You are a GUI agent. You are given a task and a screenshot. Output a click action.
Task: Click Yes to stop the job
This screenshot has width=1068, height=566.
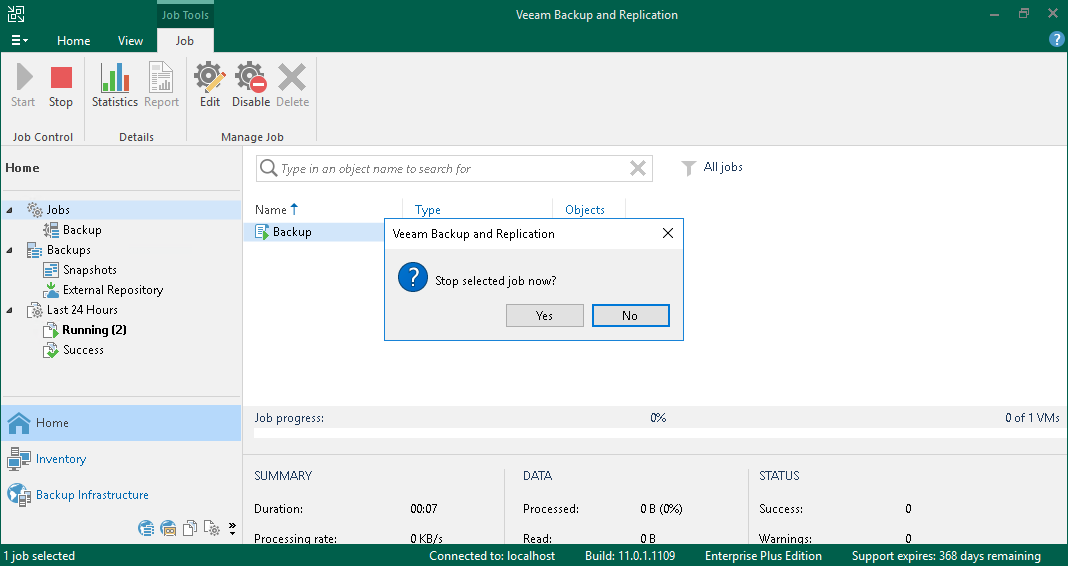click(x=544, y=315)
